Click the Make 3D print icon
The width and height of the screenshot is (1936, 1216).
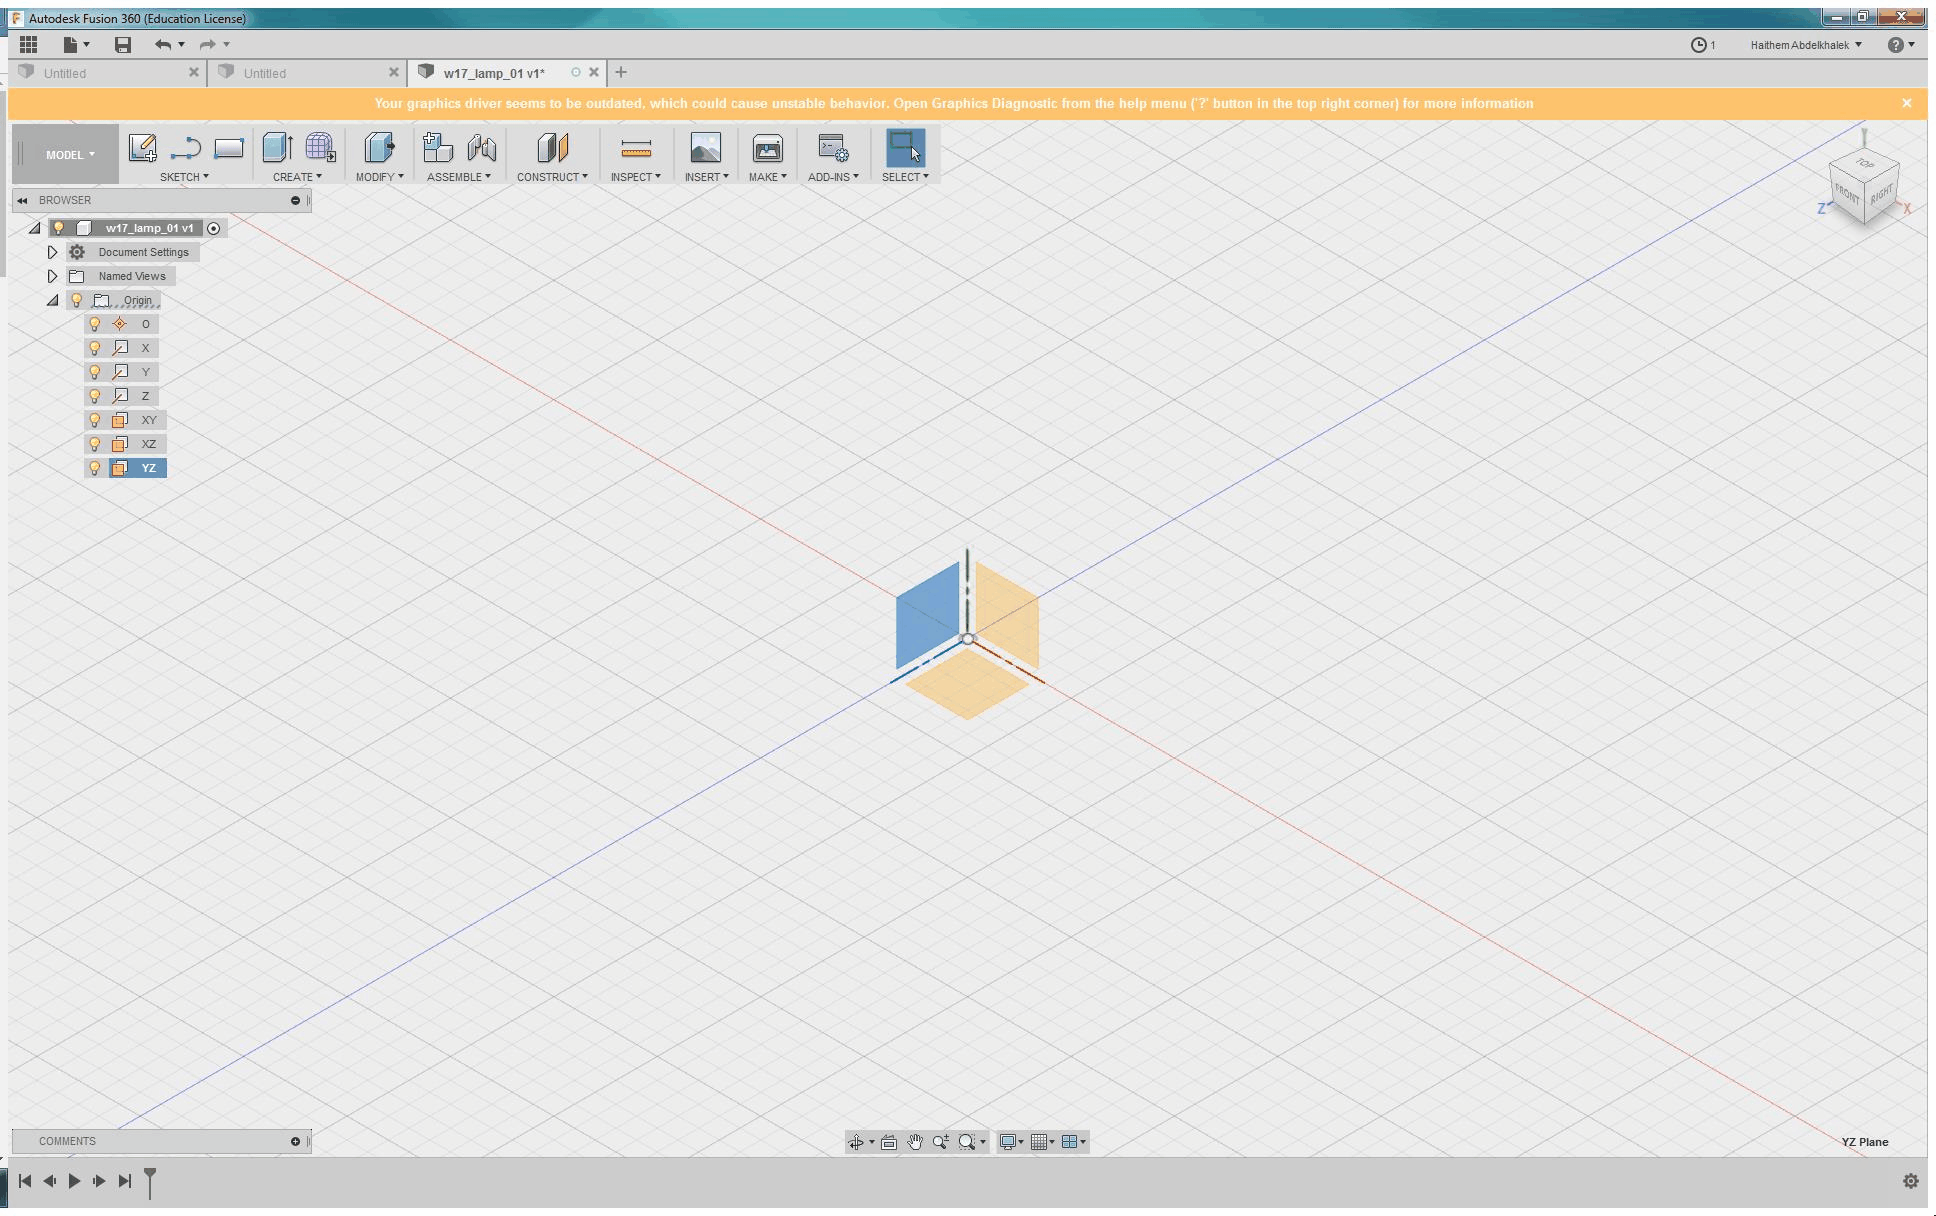coord(768,148)
